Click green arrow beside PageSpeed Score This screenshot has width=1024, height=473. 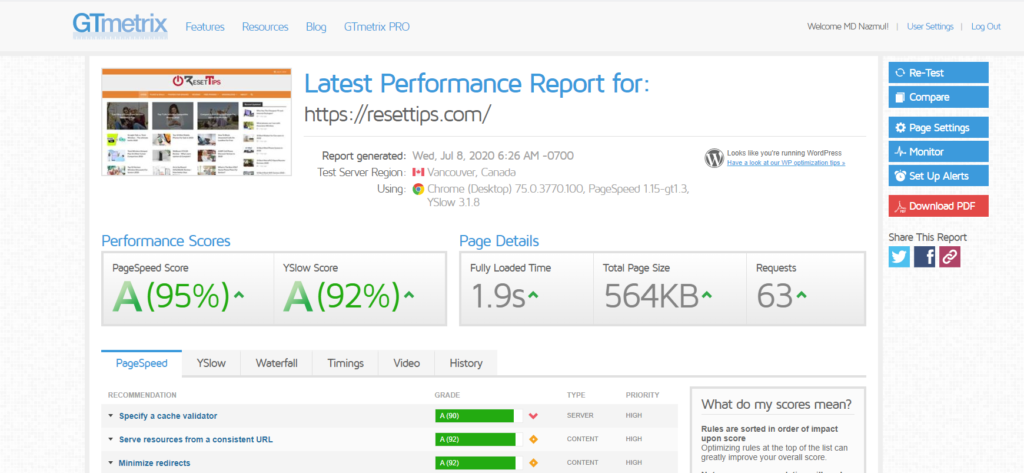coord(239,295)
